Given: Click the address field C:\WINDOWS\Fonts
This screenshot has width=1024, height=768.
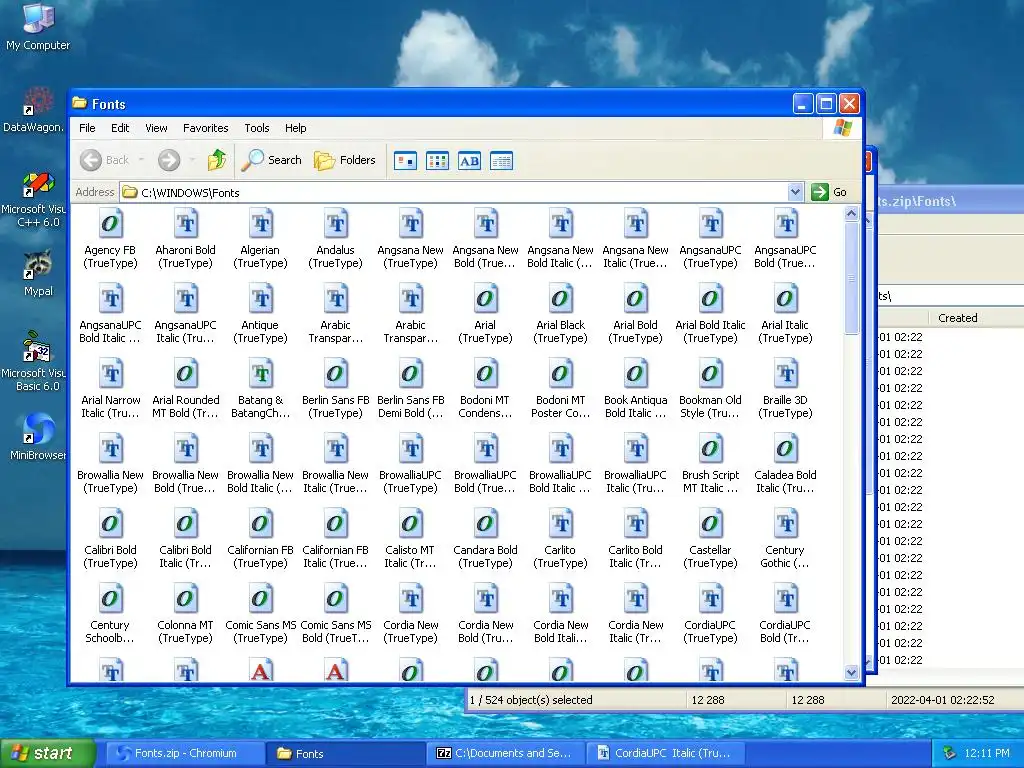Looking at the screenshot, I should click(455, 192).
